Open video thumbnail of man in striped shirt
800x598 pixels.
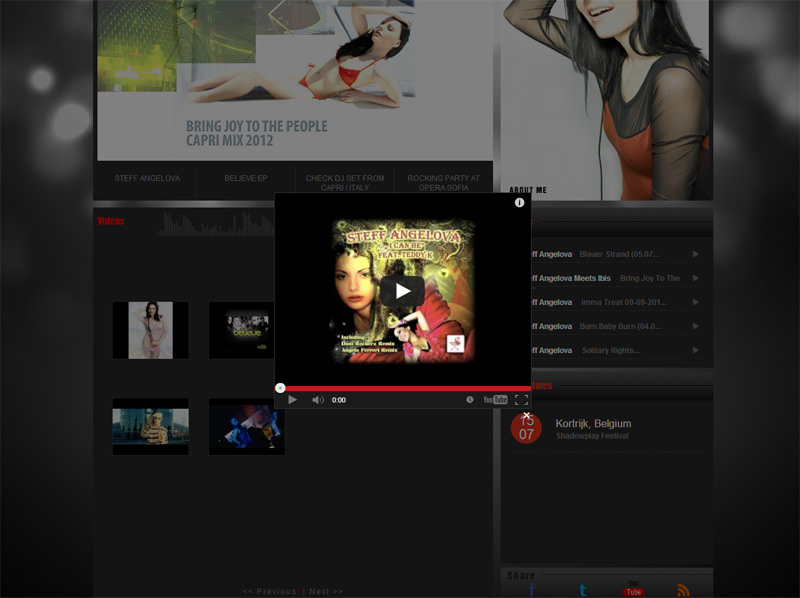(151, 427)
